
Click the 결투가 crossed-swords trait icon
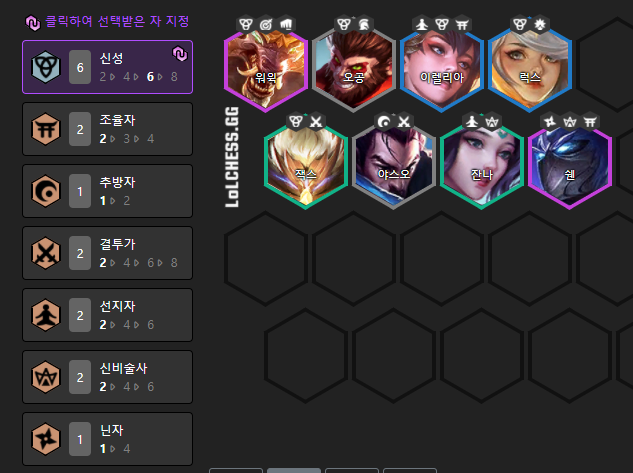tap(46, 253)
